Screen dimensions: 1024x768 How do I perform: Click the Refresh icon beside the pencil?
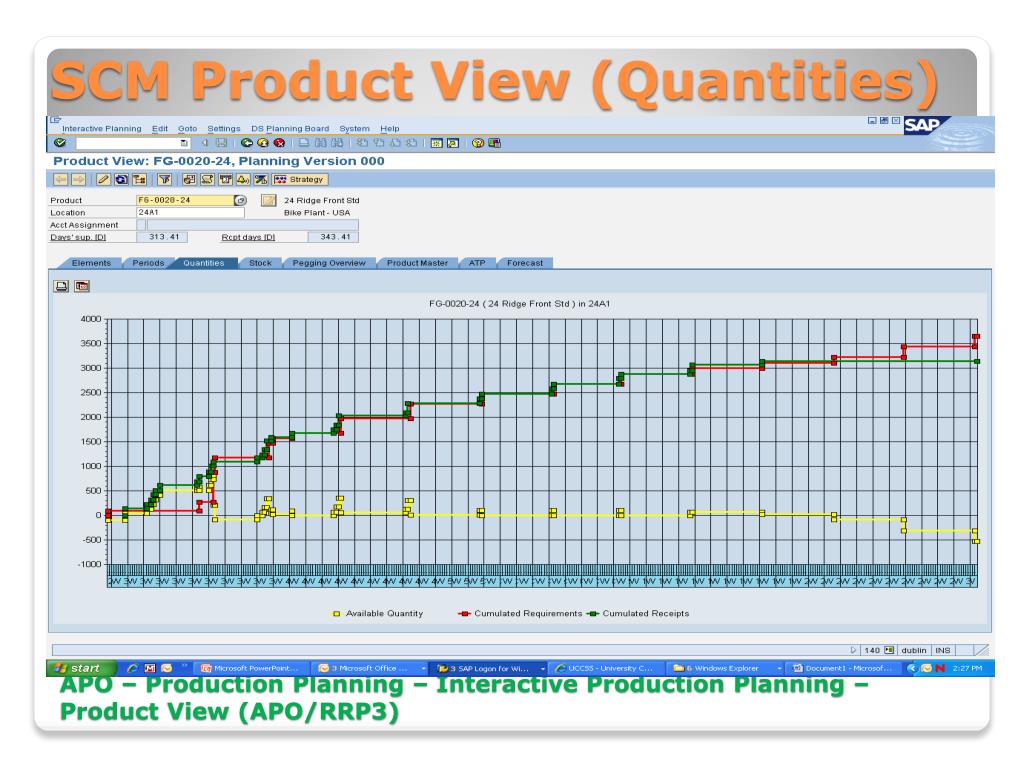coord(121,180)
